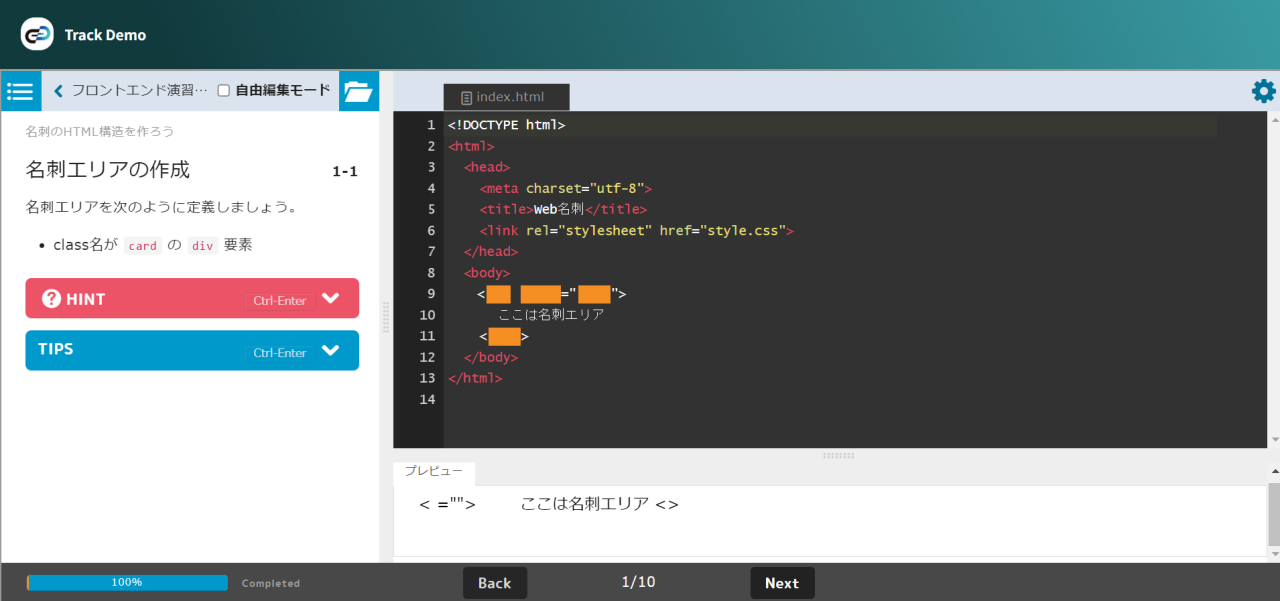Click the file icon on index.html tab

click(x=466, y=98)
